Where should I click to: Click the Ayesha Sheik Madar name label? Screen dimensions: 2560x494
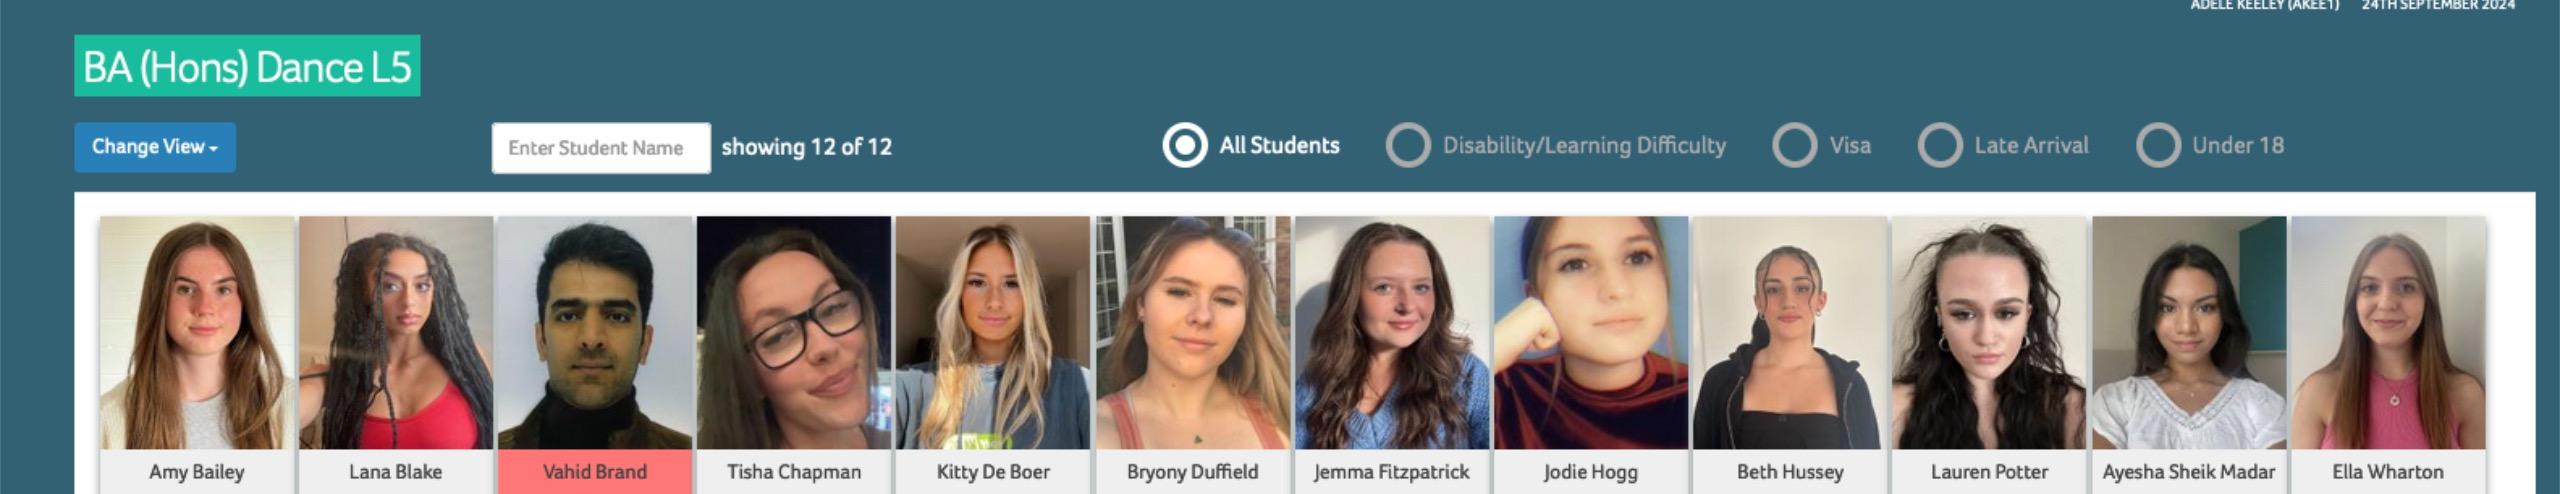point(2189,472)
